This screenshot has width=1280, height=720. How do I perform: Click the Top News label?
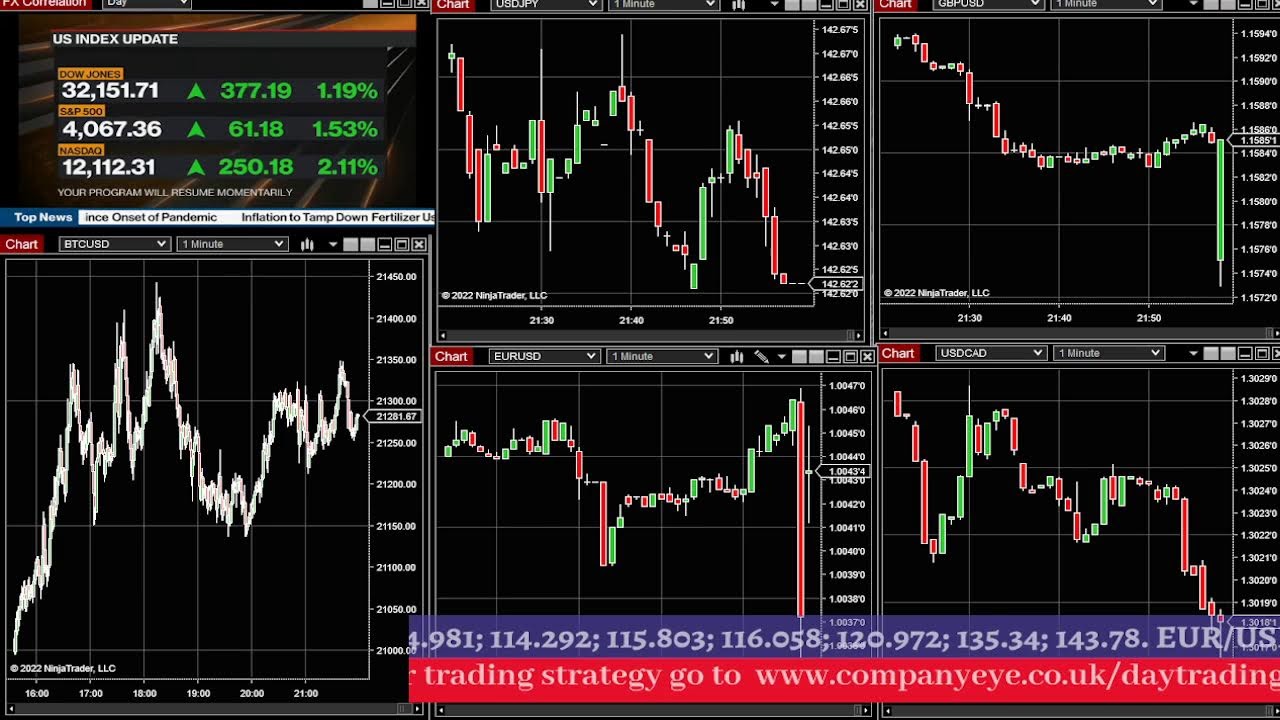[43, 217]
